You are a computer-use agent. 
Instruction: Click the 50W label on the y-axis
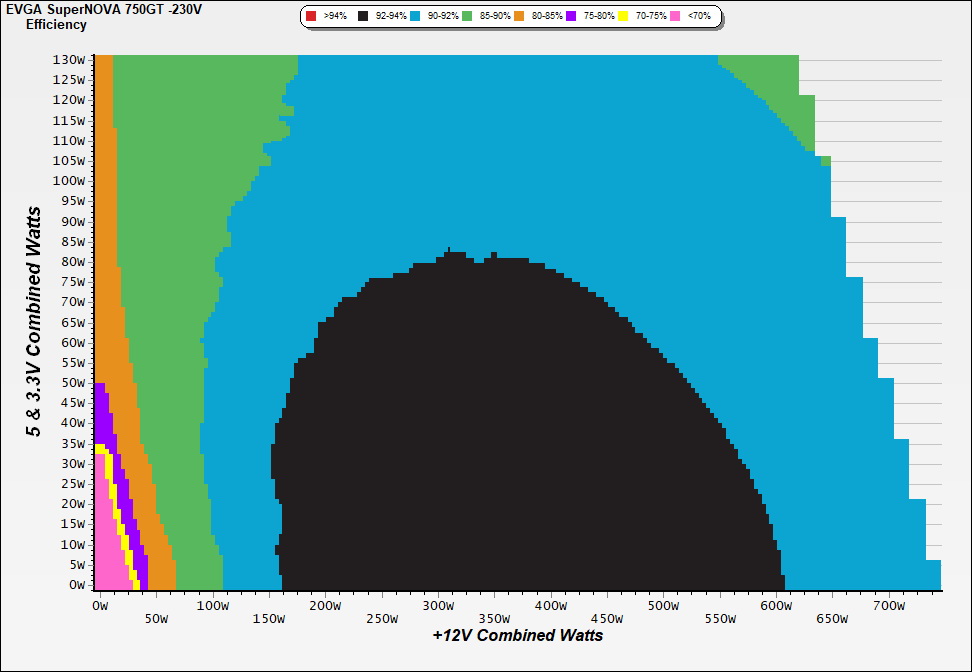click(72, 383)
